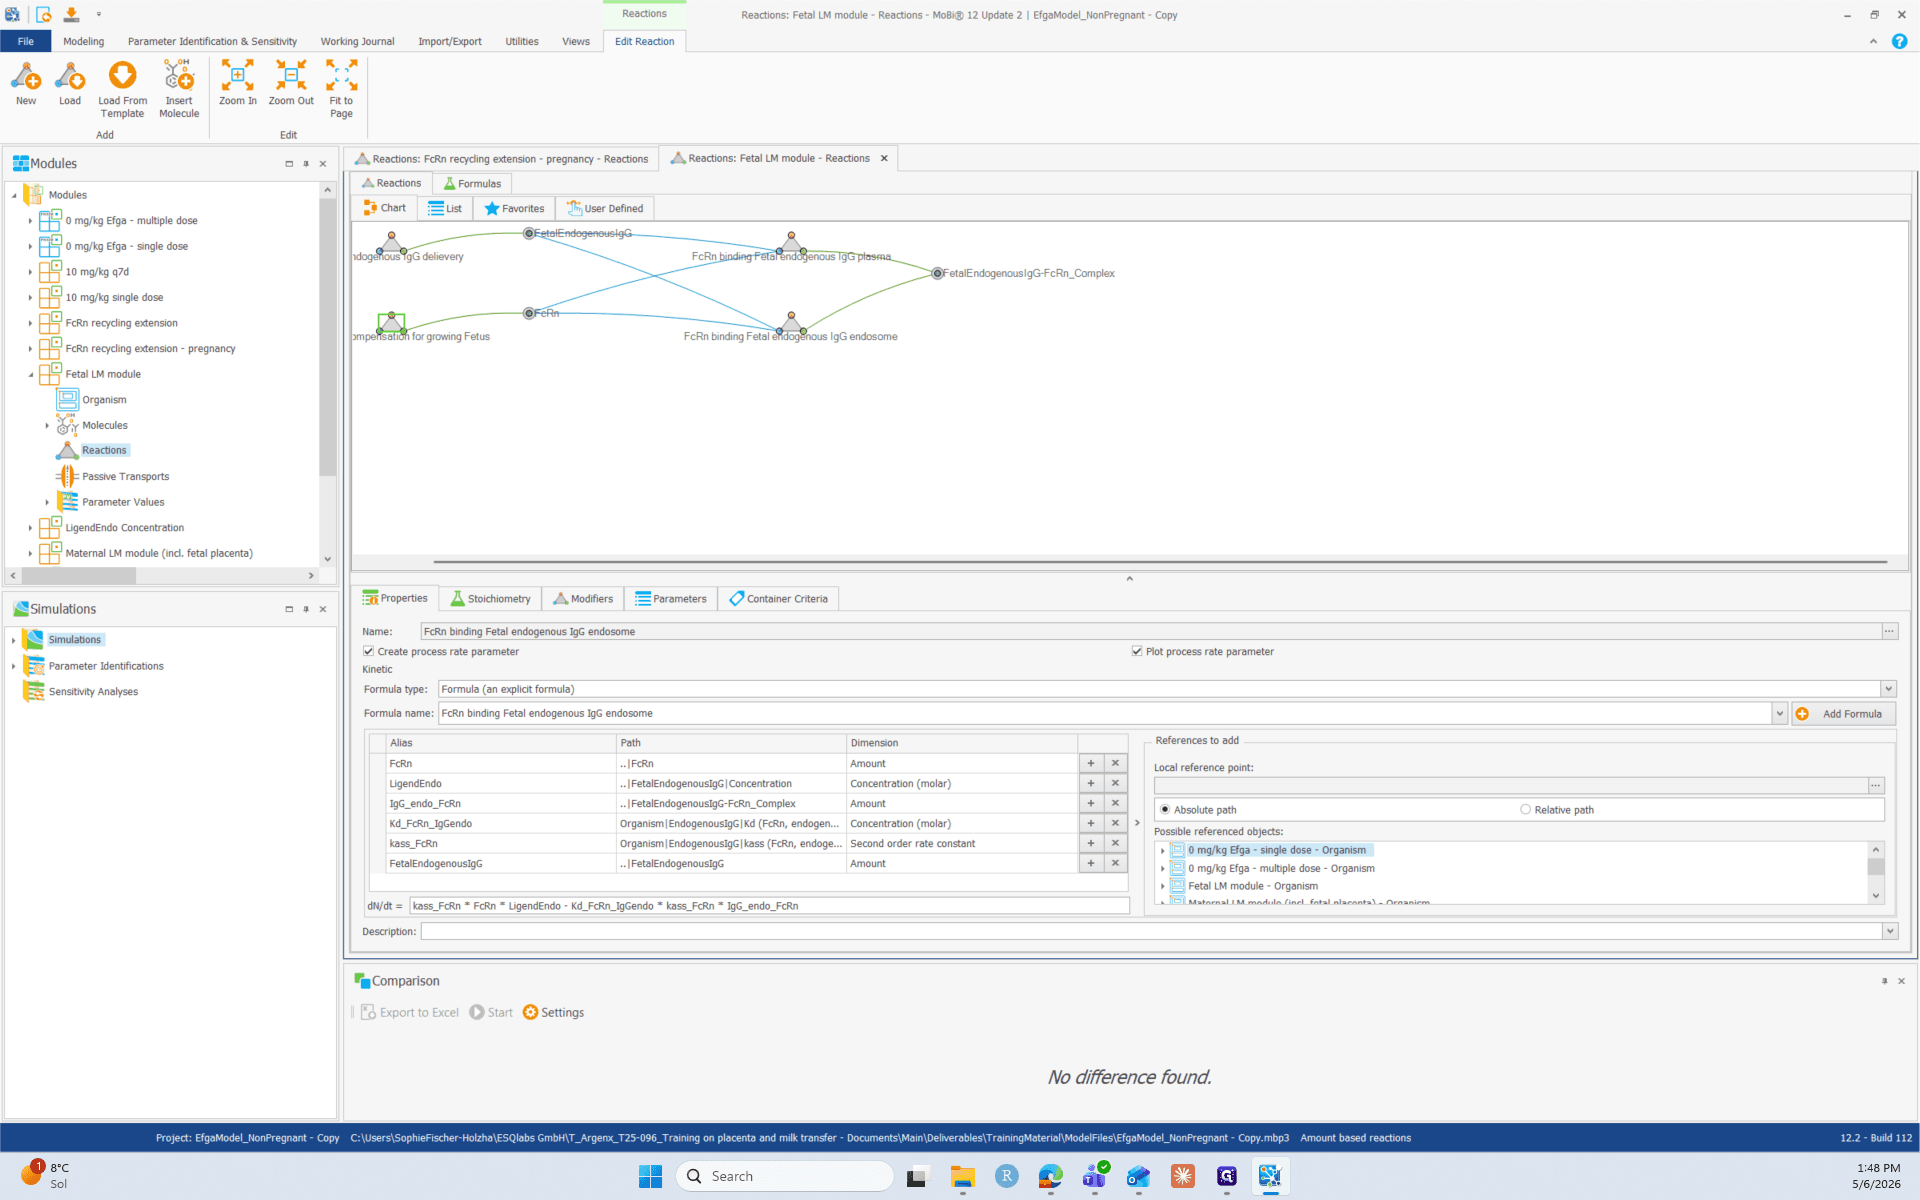Toggle Plot process rate parameter checkbox

click(1137, 651)
